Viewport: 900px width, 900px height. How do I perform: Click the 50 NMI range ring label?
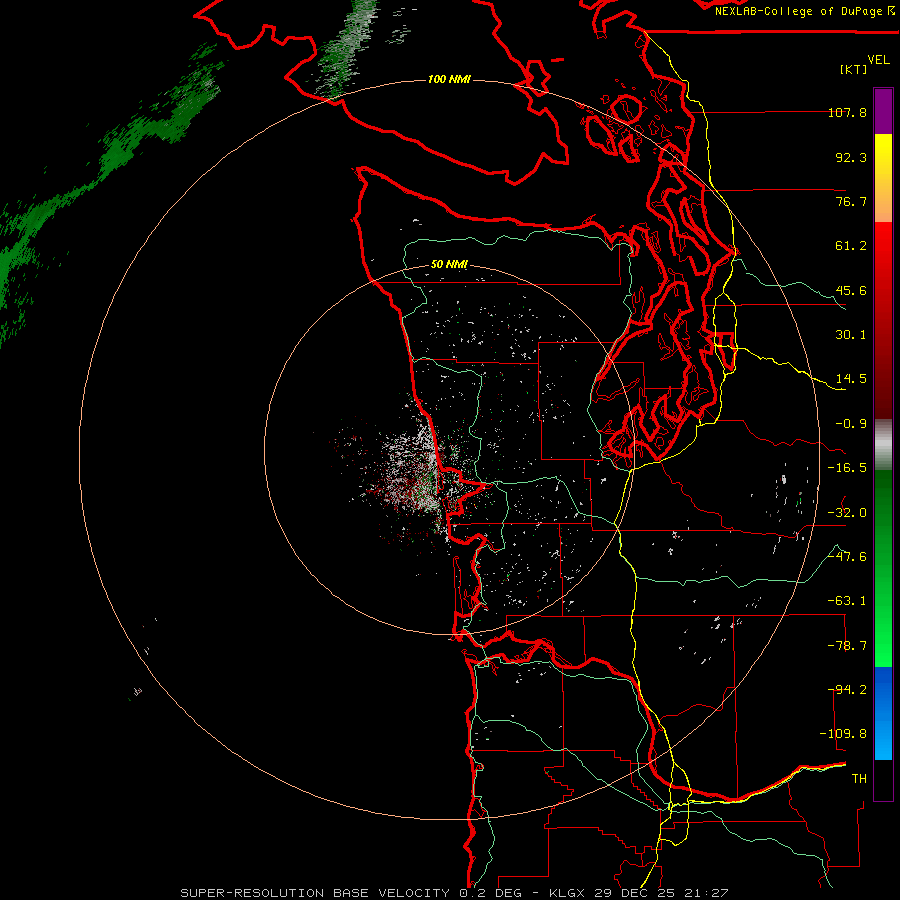pos(449,265)
